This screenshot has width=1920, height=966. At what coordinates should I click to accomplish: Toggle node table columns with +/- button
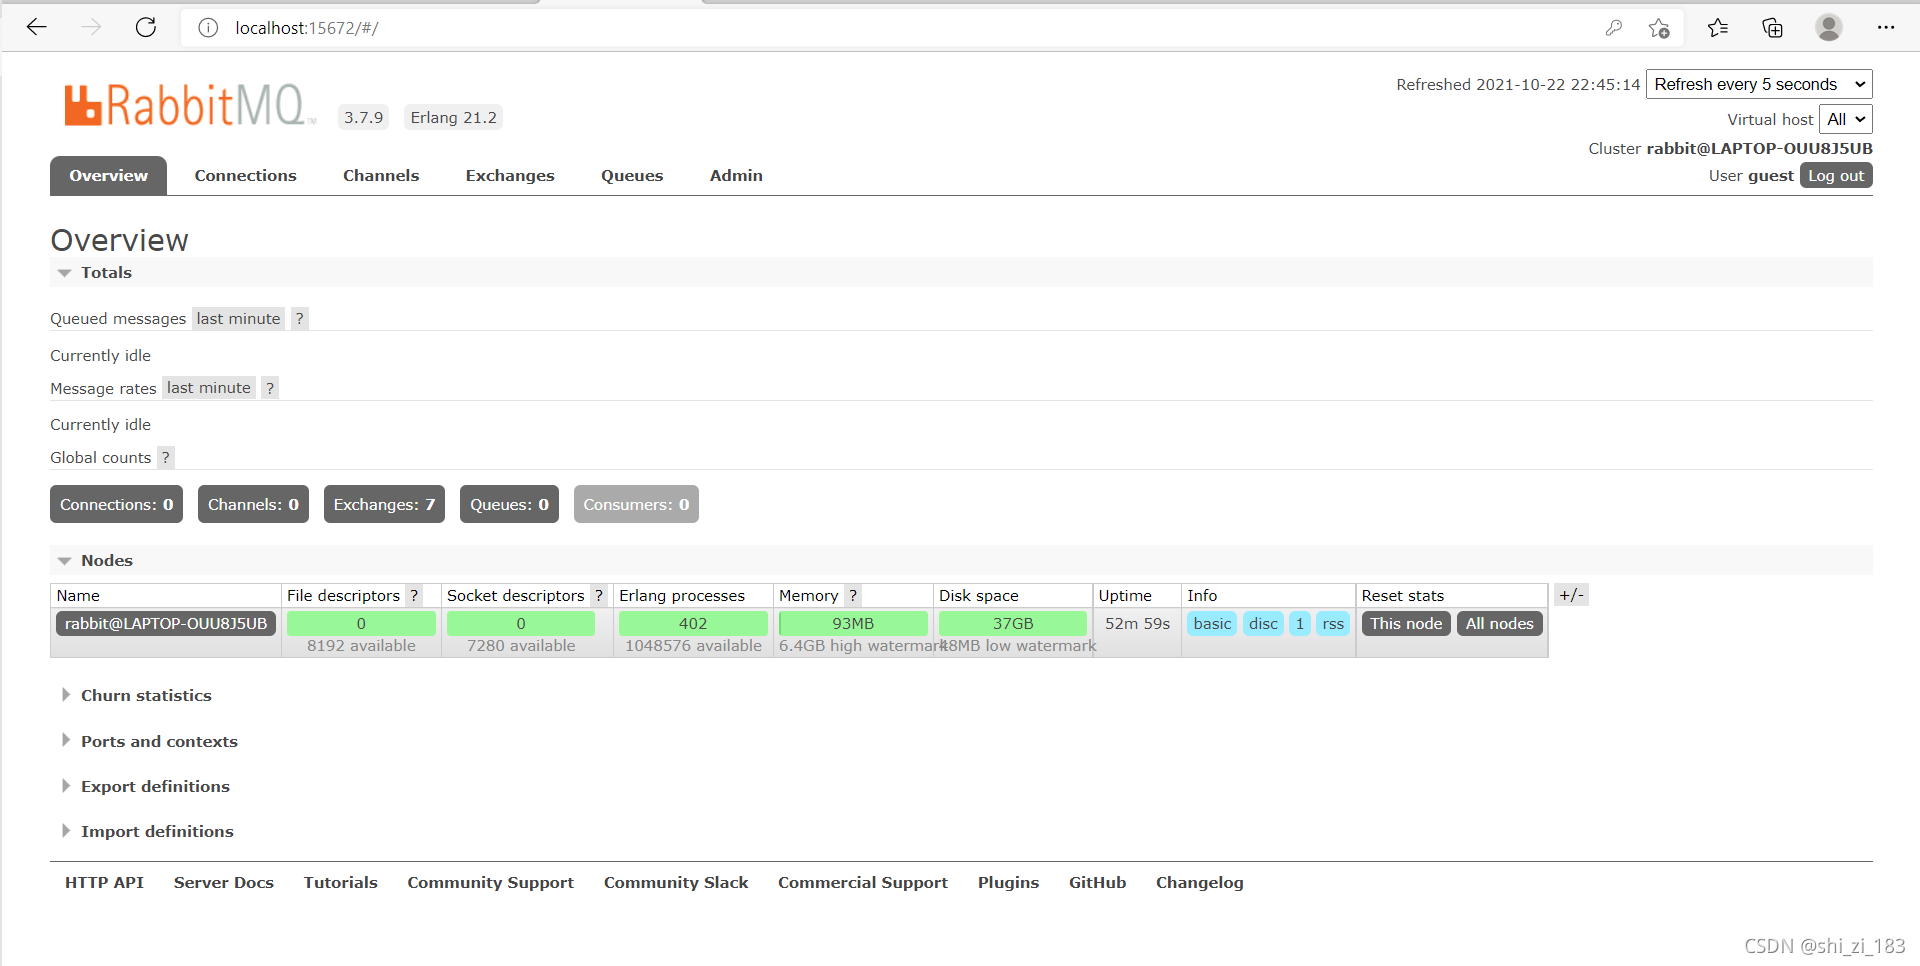pos(1571,595)
